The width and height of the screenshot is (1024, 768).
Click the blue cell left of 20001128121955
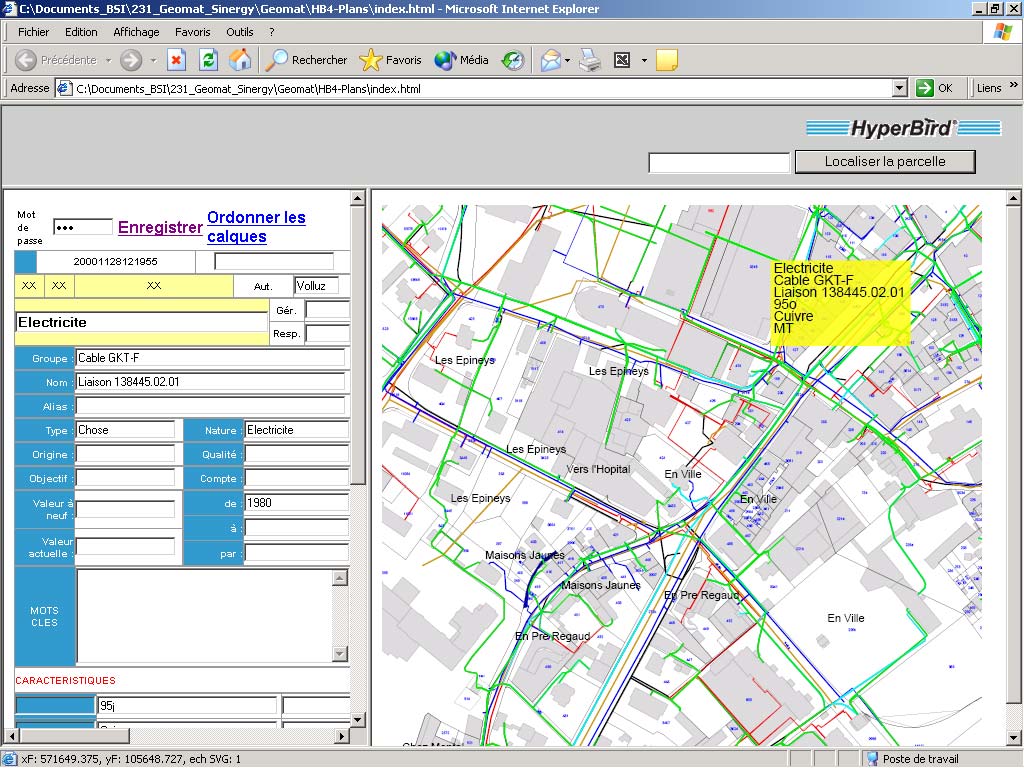tap(25, 261)
